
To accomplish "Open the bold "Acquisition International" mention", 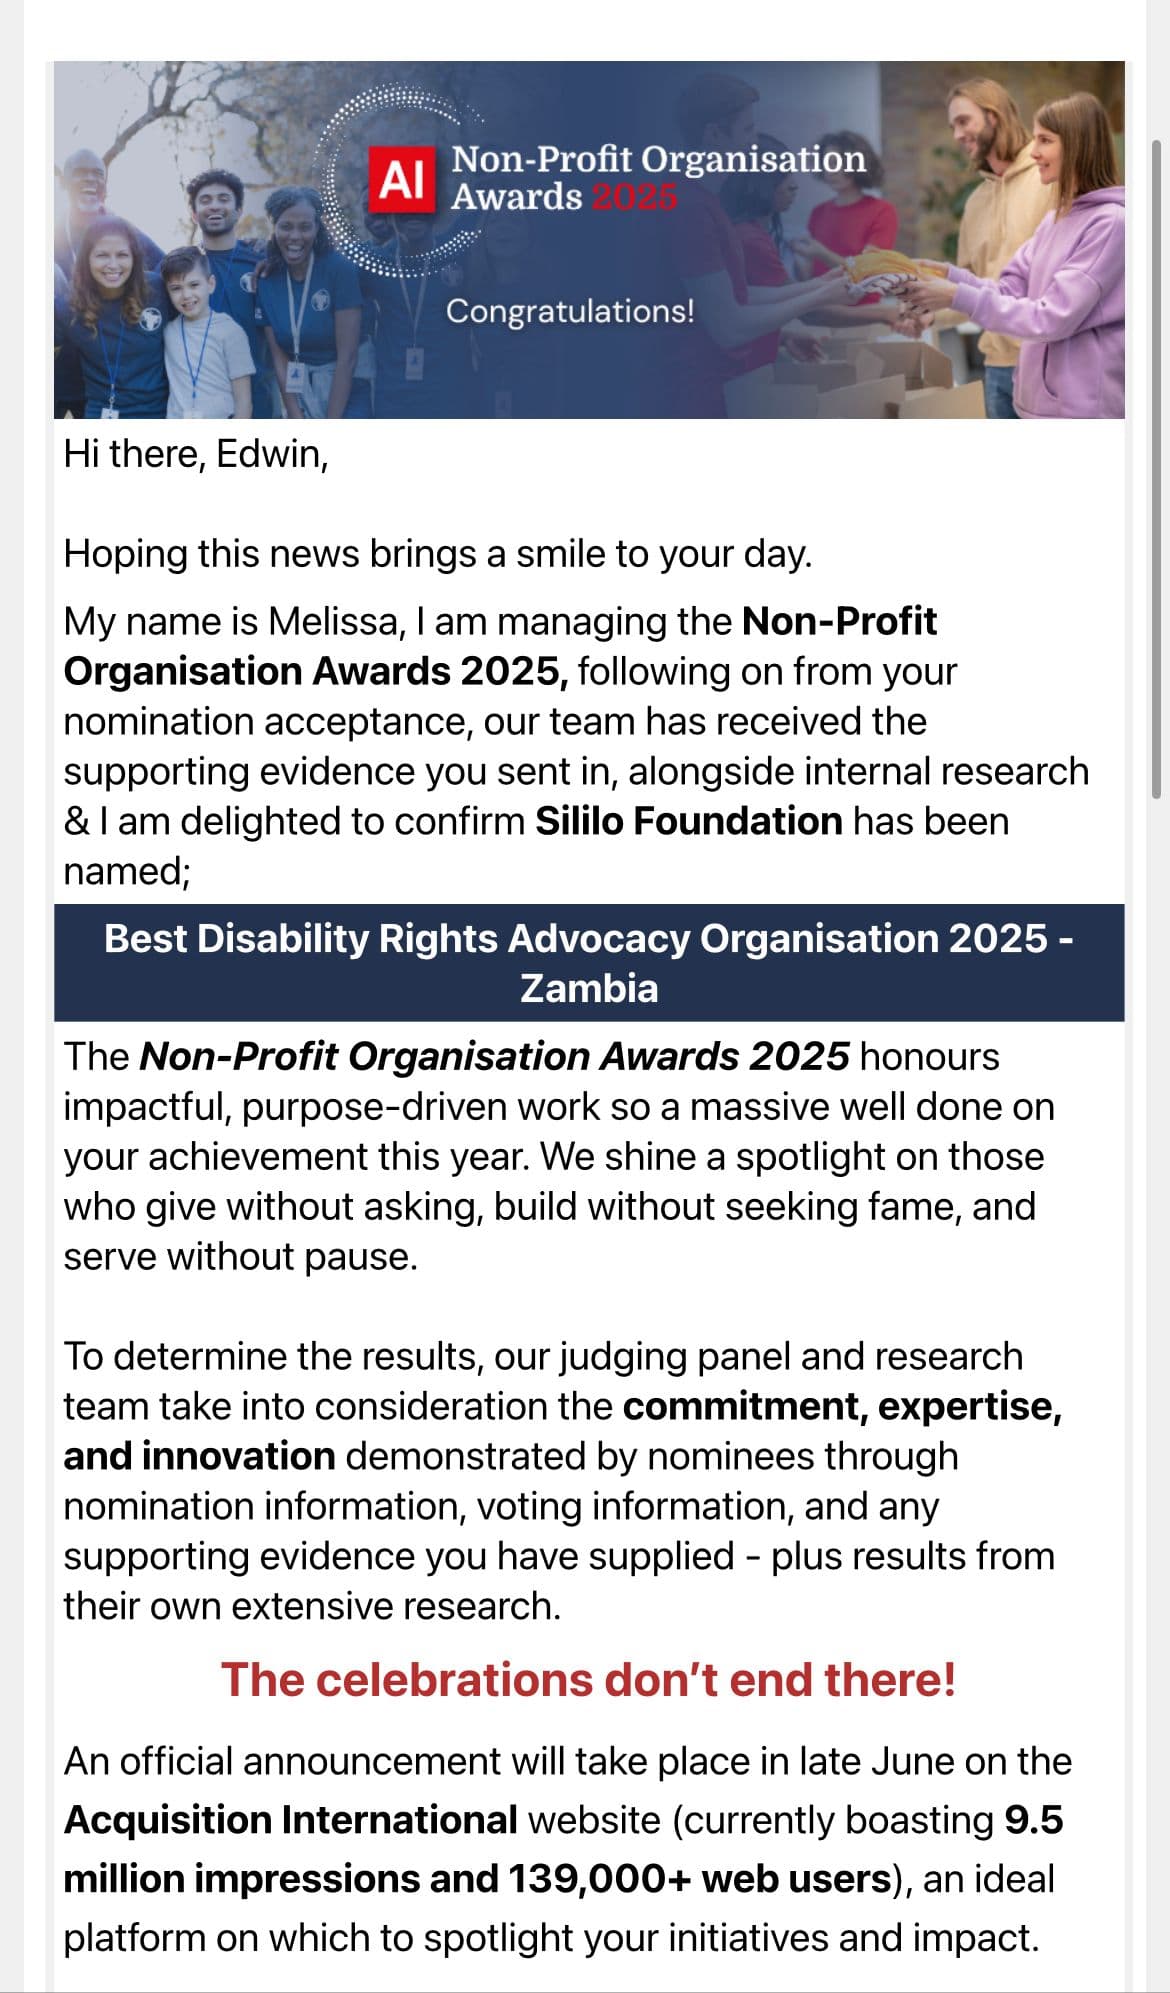I will tap(290, 1820).
